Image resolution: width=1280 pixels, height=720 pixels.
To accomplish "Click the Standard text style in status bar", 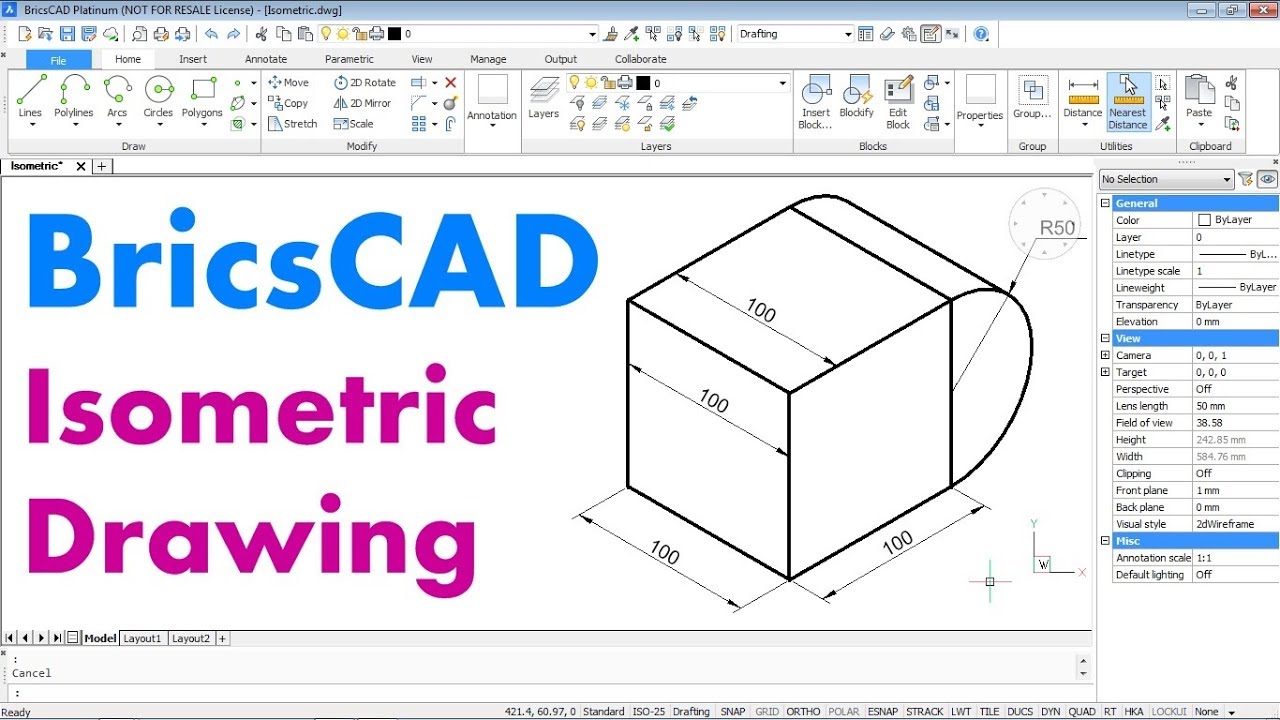I will click(x=604, y=712).
